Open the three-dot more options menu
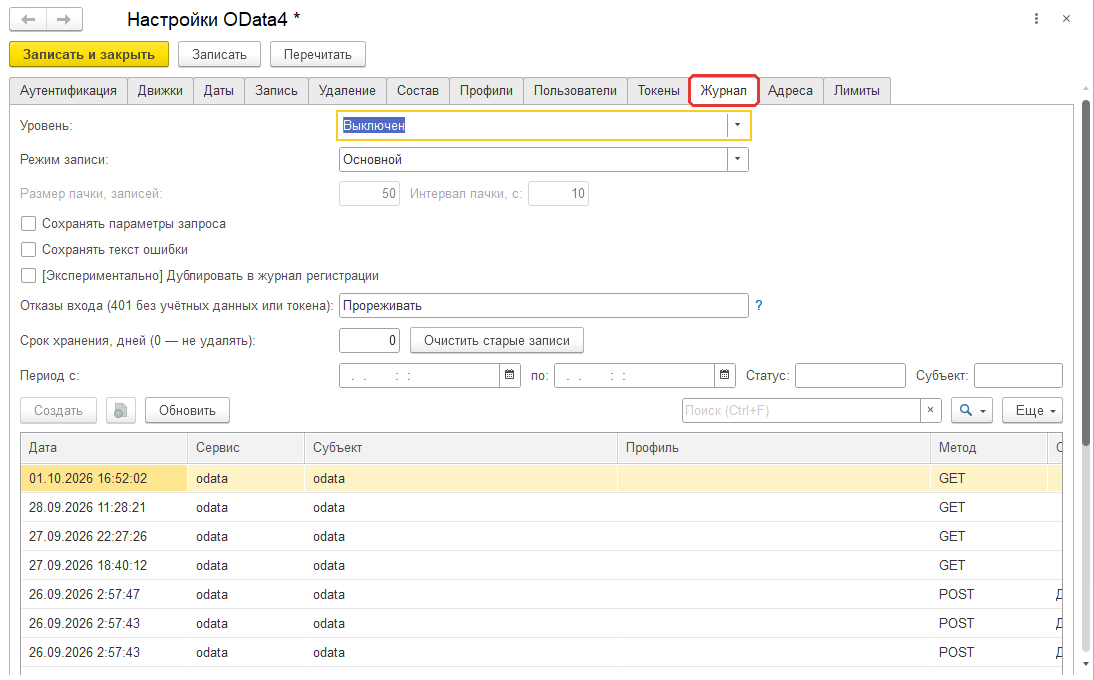This screenshot has height=680, width=1094. pyautogui.click(x=1036, y=19)
